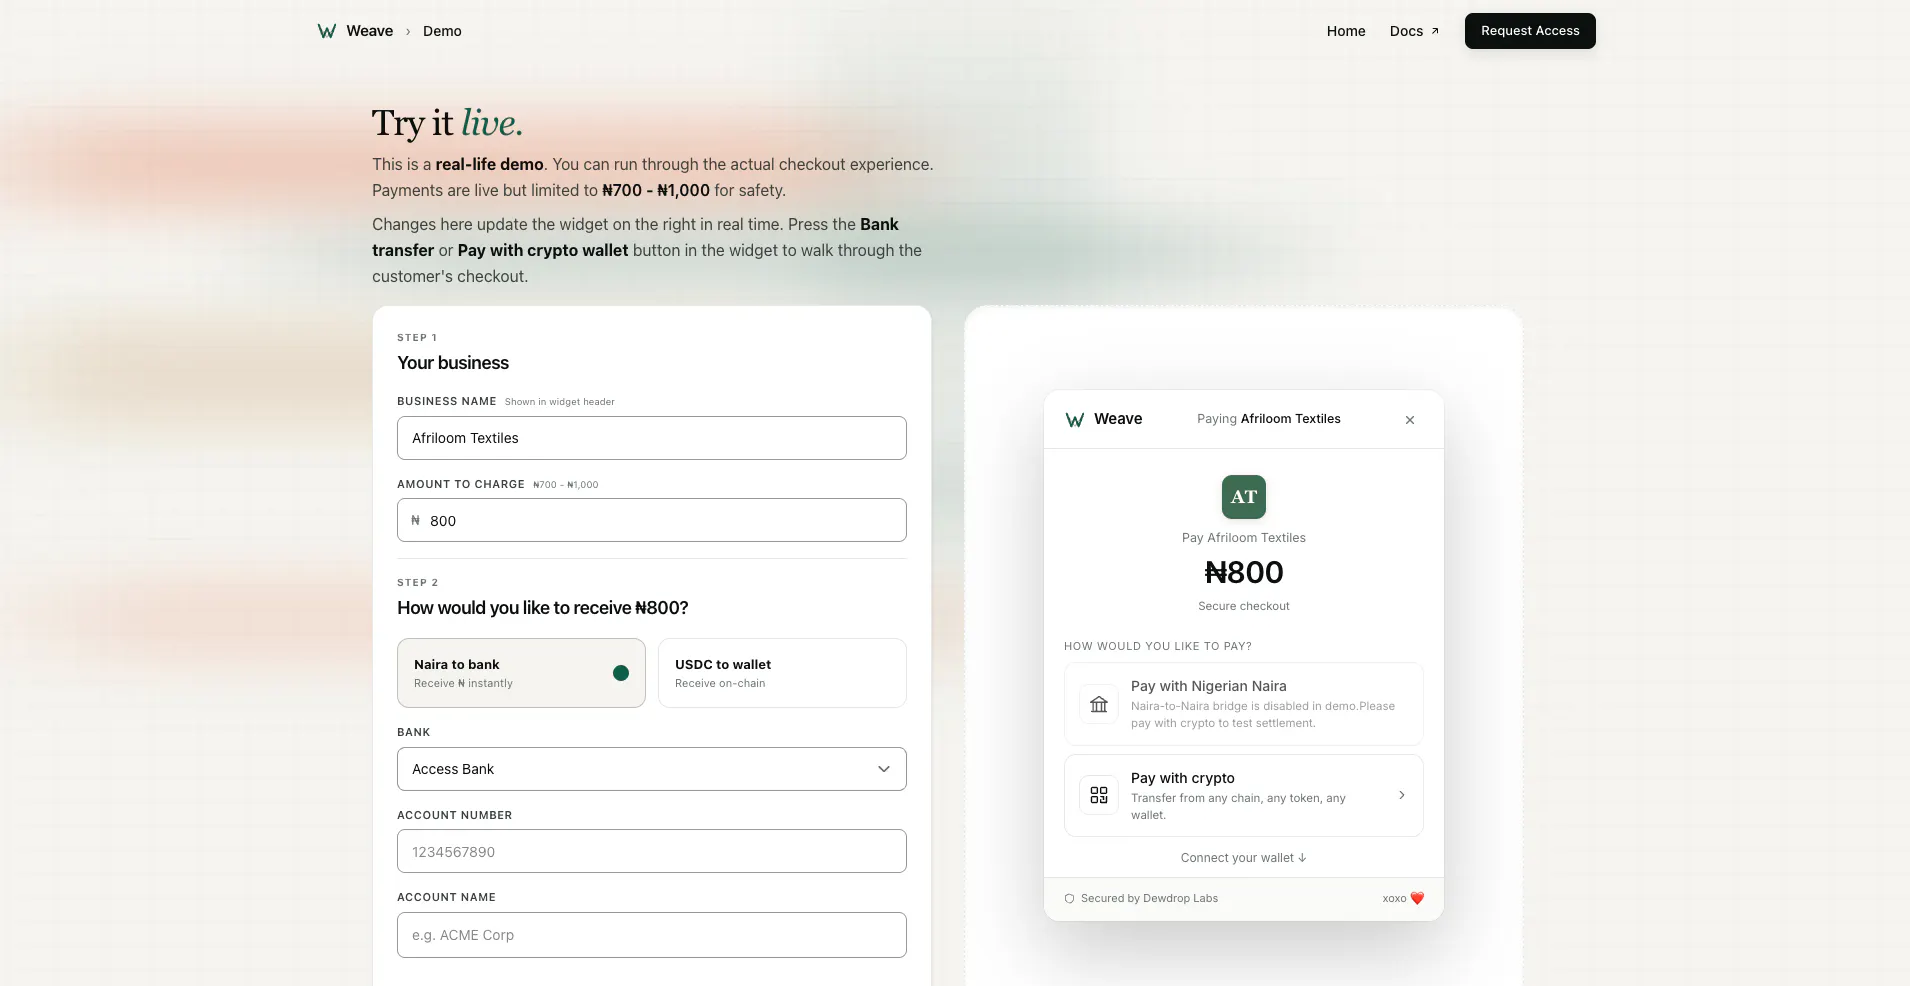Screen dimensions: 1910x986
Task: Focus the Account Number field
Action: (652, 851)
